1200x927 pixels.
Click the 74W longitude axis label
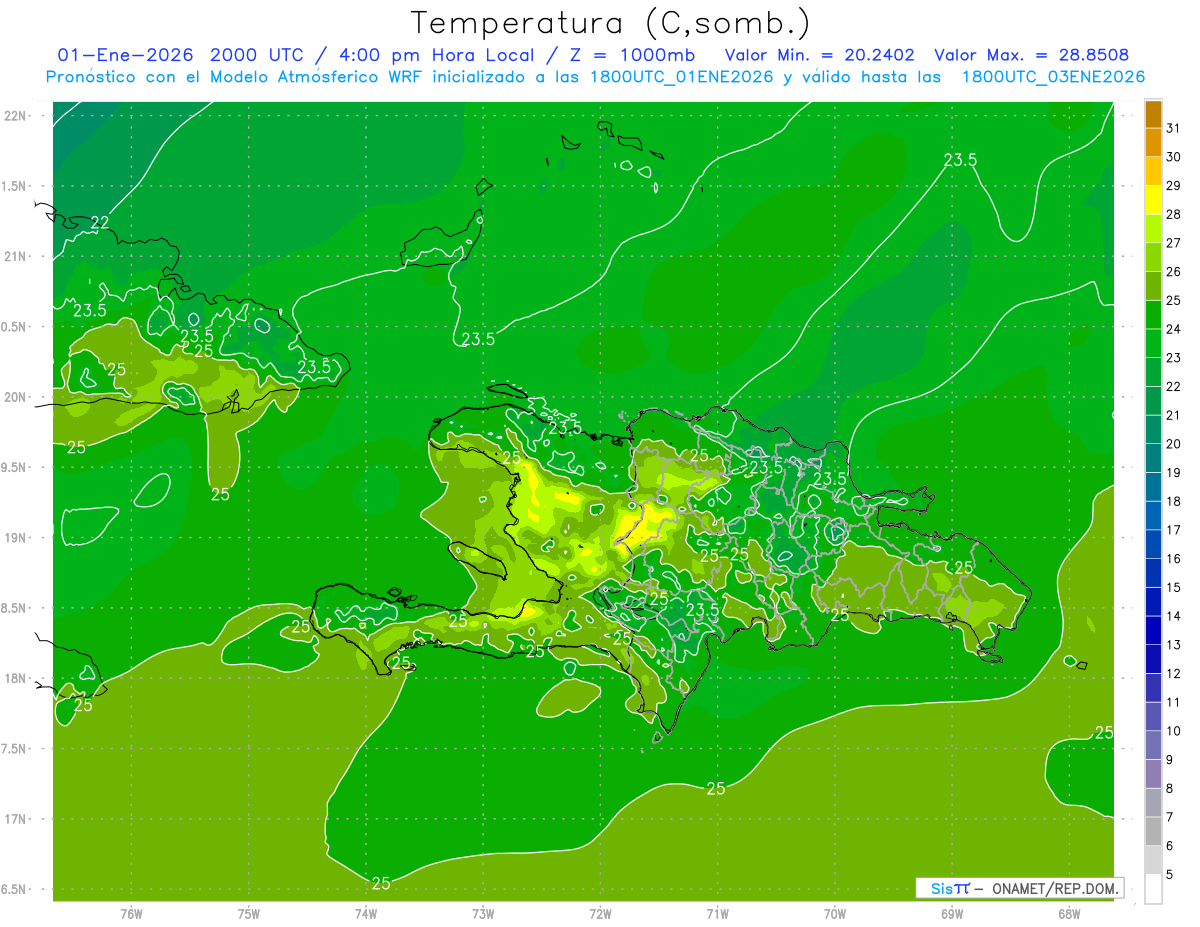[366, 914]
